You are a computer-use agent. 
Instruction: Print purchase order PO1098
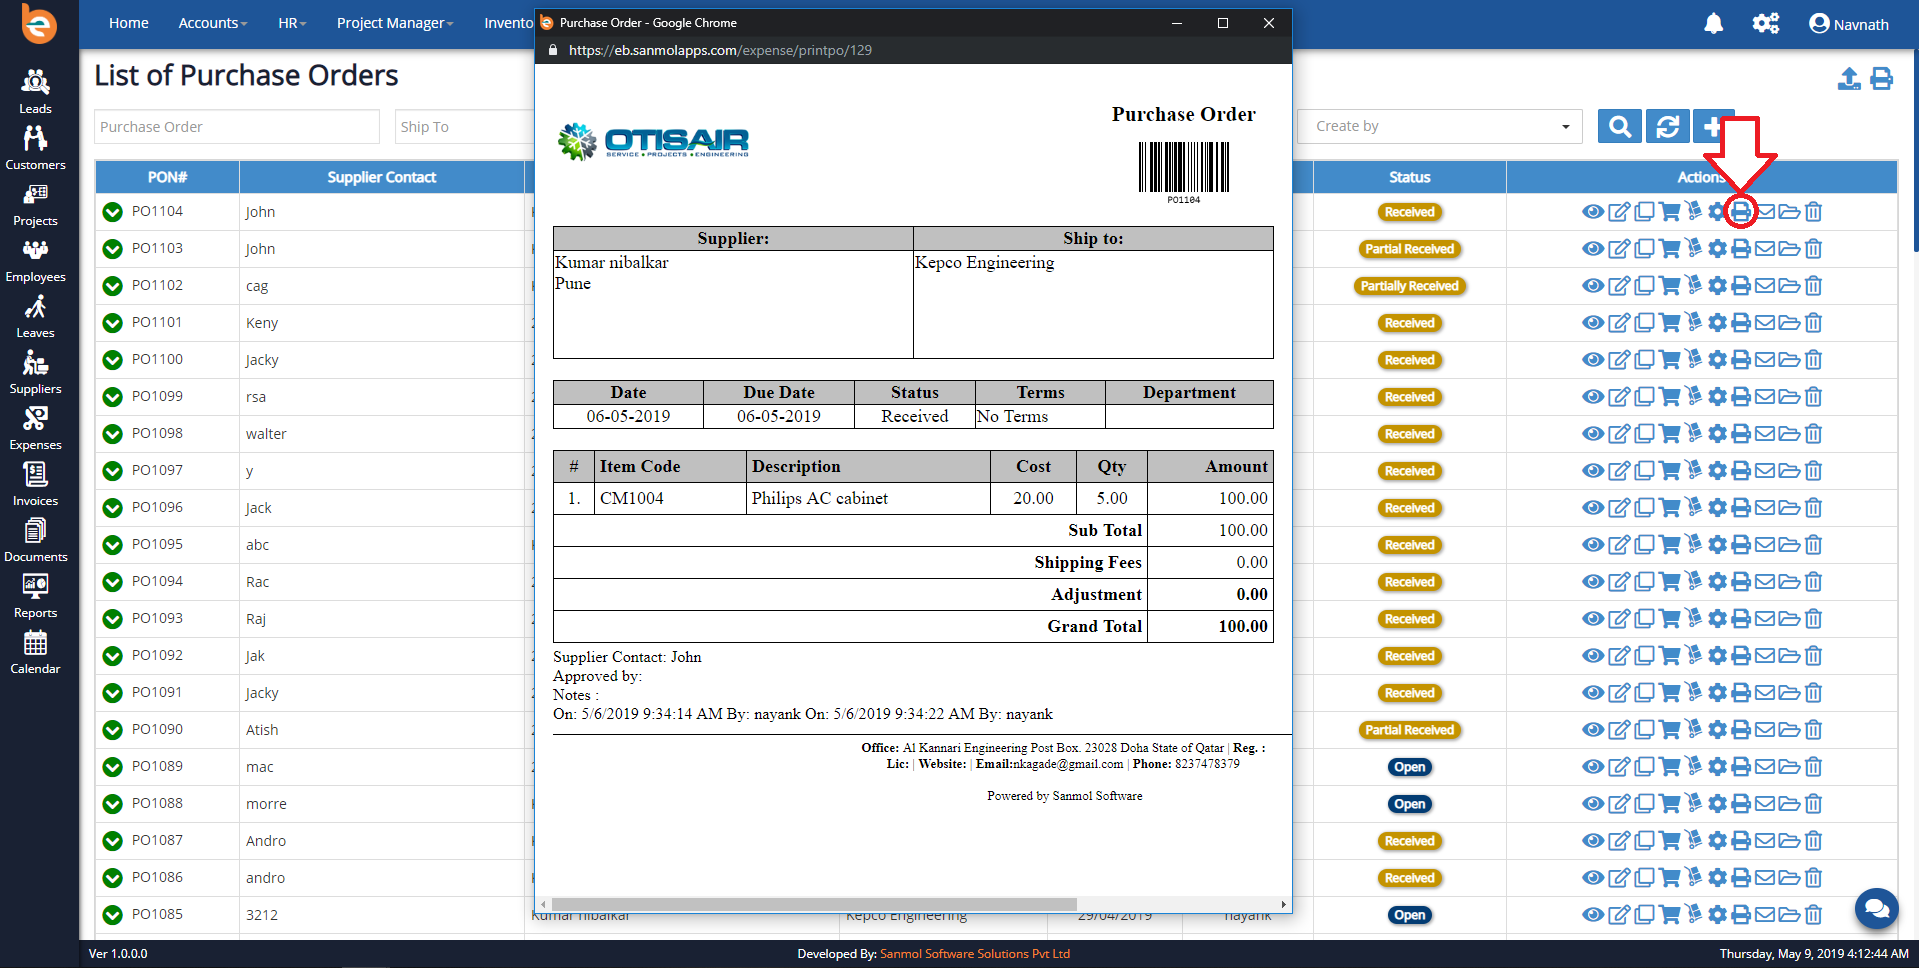(x=1741, y=434)
